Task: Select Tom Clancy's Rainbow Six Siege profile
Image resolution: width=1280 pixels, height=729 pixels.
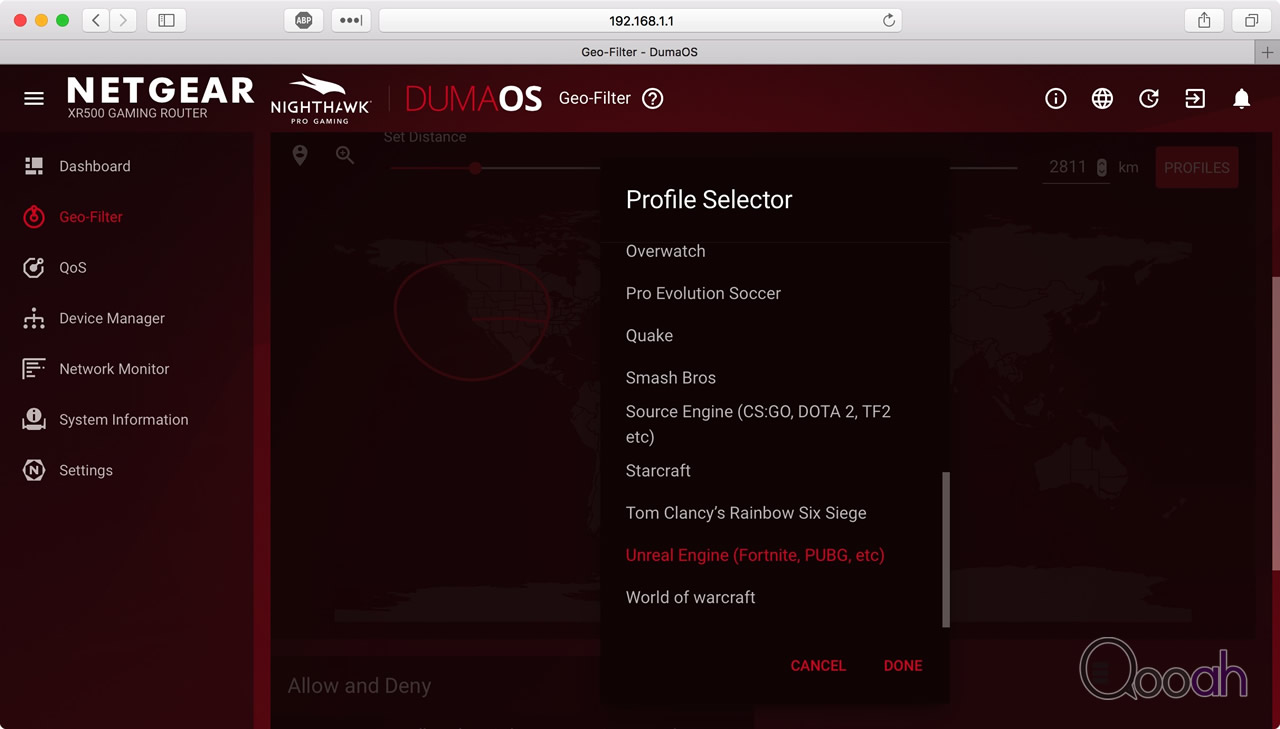Action: [x=746, y=512]
